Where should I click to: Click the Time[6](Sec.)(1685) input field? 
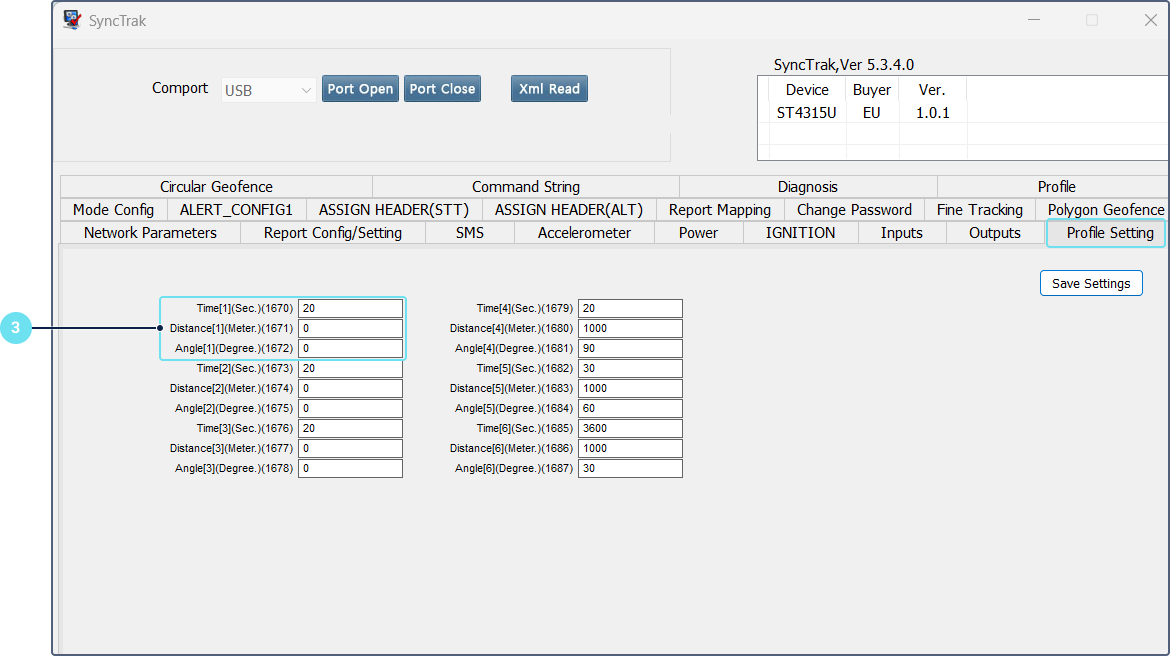tap(630, 428)
